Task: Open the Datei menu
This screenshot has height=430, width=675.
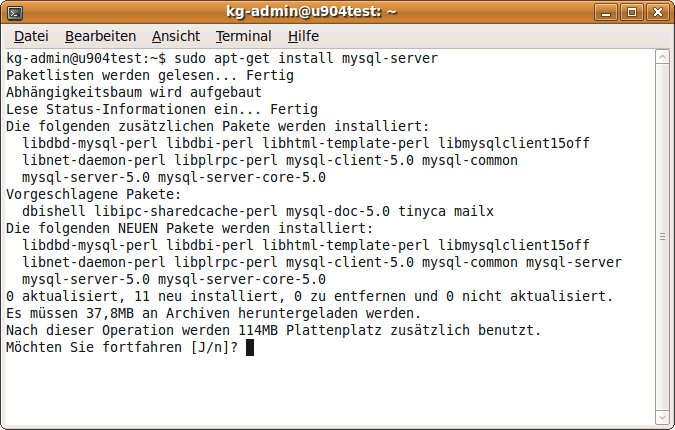Action: (x=31, y=36)
